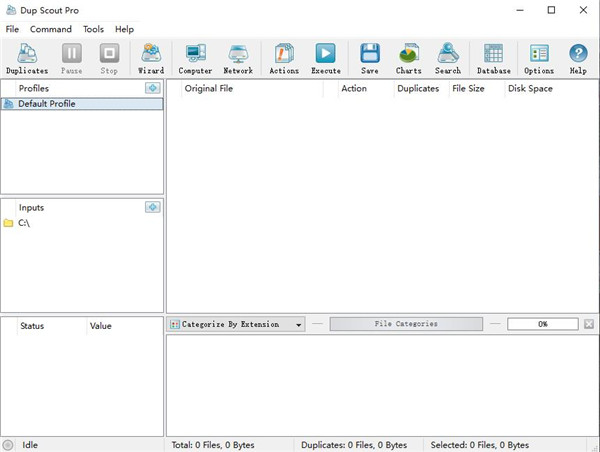Viewport: 600px width, 452px height.
Task: Click the Duplicates toolbar icon
Action: [26, 58]
